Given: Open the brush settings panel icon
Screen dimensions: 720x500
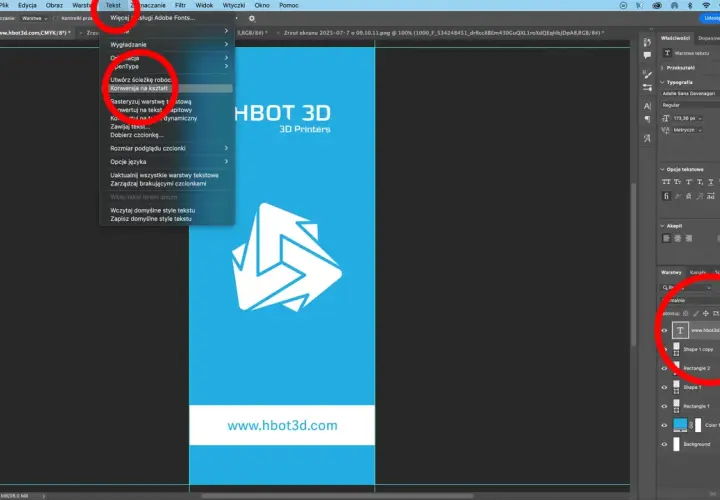Looking at the screenshot, I should point(647,74).
